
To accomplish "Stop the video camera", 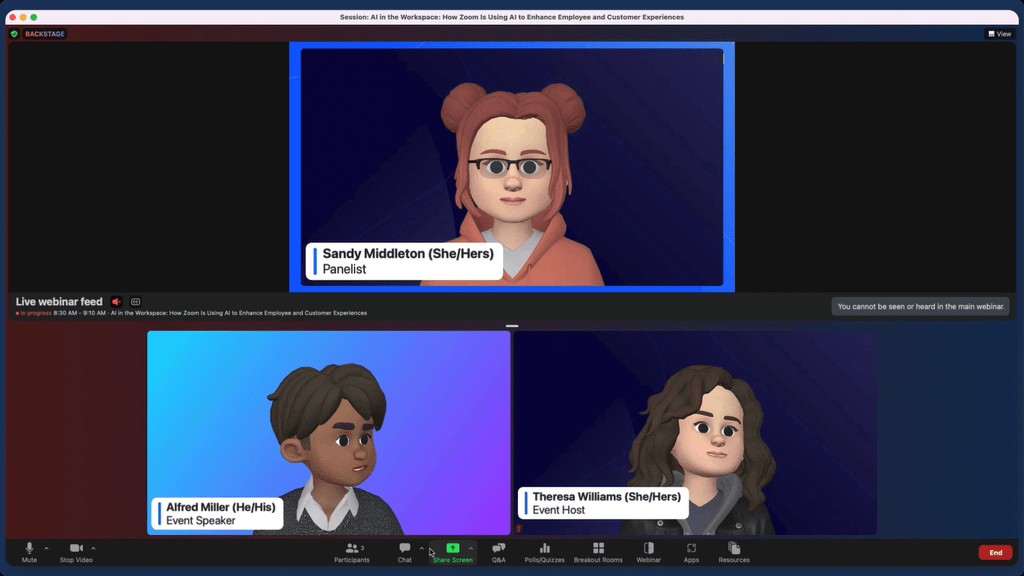I will [x=76, y=552].
